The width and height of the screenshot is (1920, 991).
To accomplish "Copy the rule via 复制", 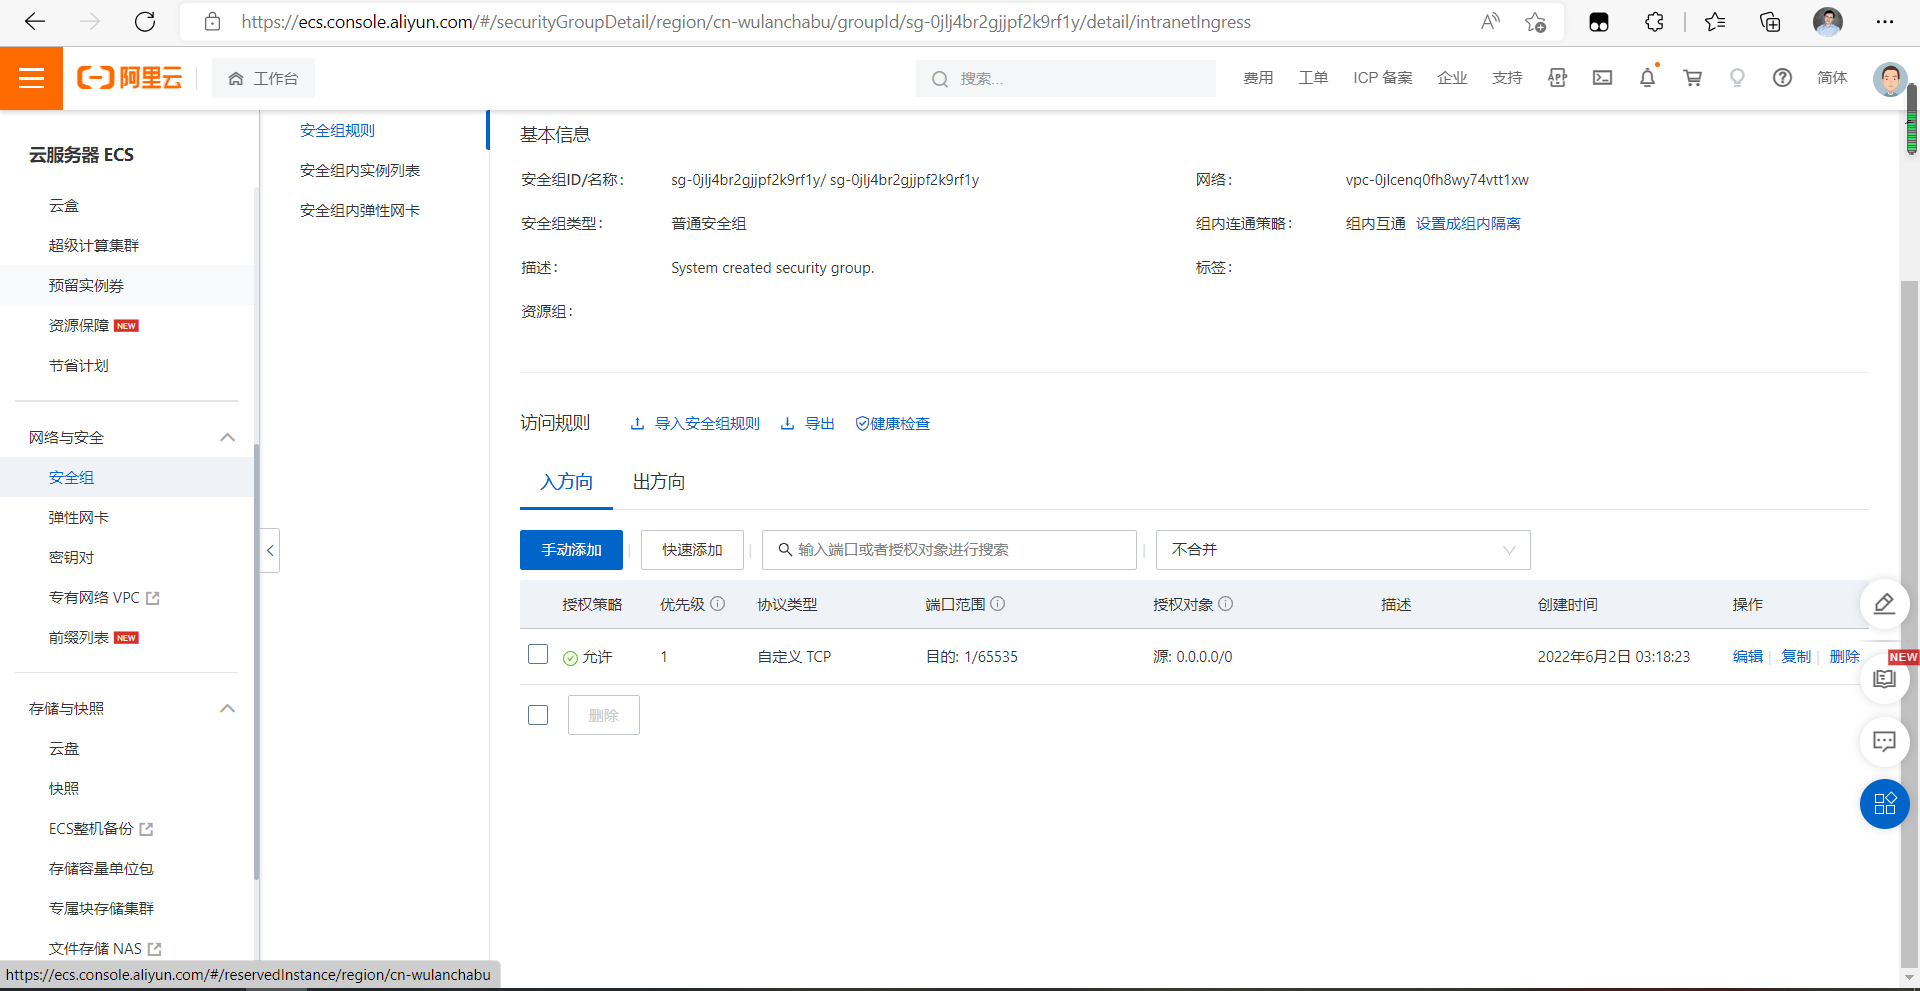I will pyautogui.click(x=1796, y=657).
